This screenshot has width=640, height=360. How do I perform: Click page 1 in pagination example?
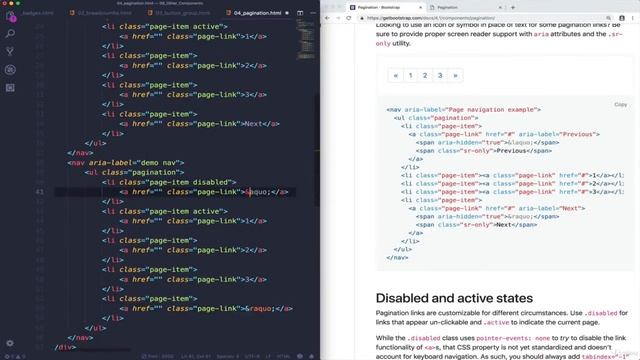(x=411, y=76)
